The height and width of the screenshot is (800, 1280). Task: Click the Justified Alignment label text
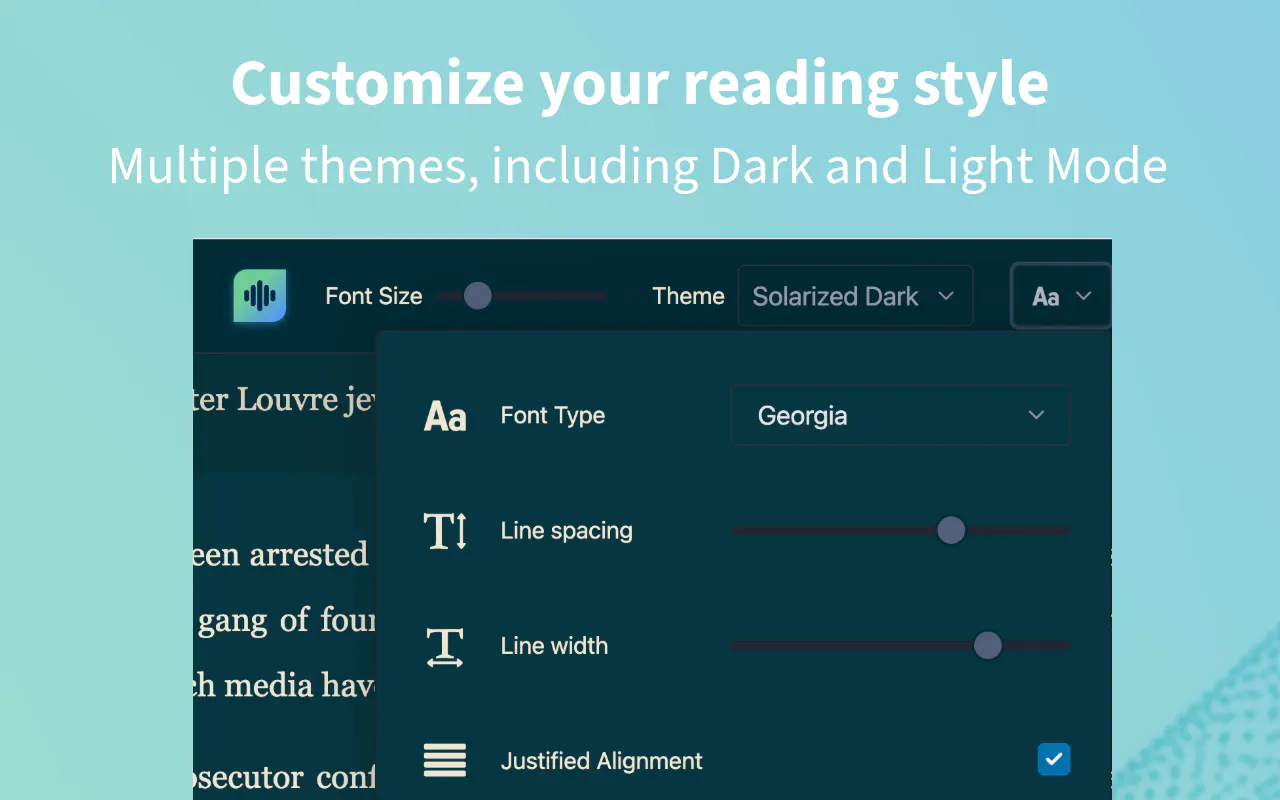tap(601, 761)
